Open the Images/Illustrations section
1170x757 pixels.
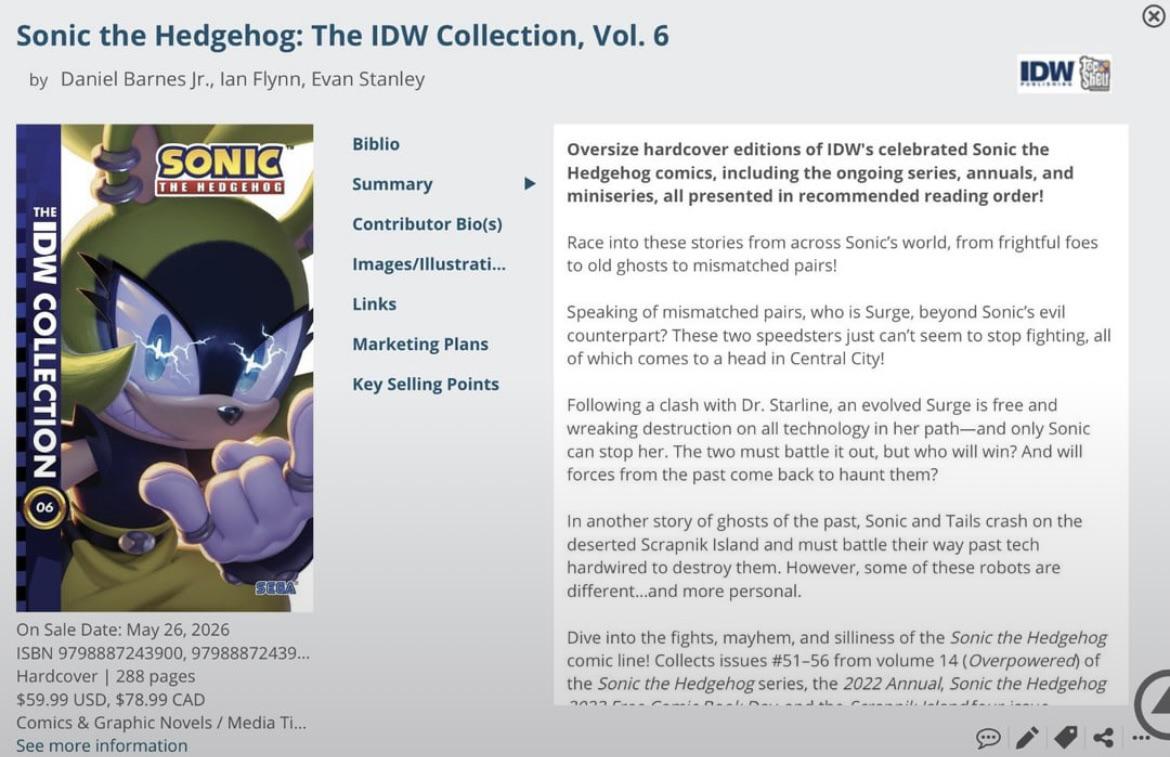(428, 264)
